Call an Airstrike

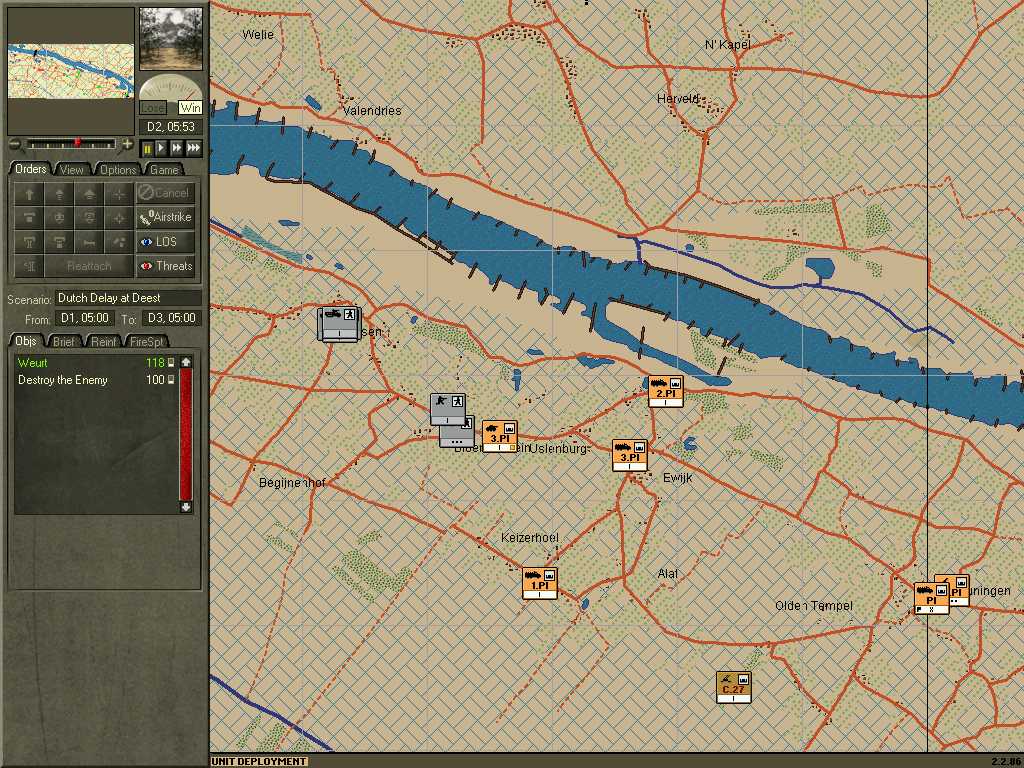(165, 217)
